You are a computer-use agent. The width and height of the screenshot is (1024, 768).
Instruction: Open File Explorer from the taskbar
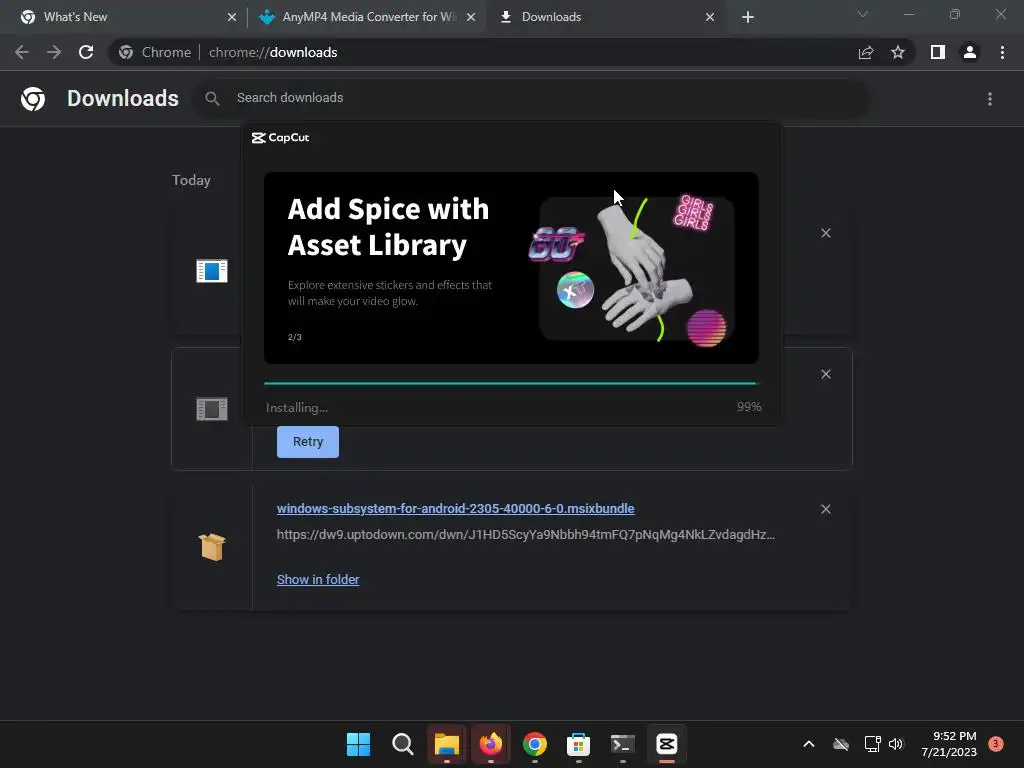(x=447, y=744)
